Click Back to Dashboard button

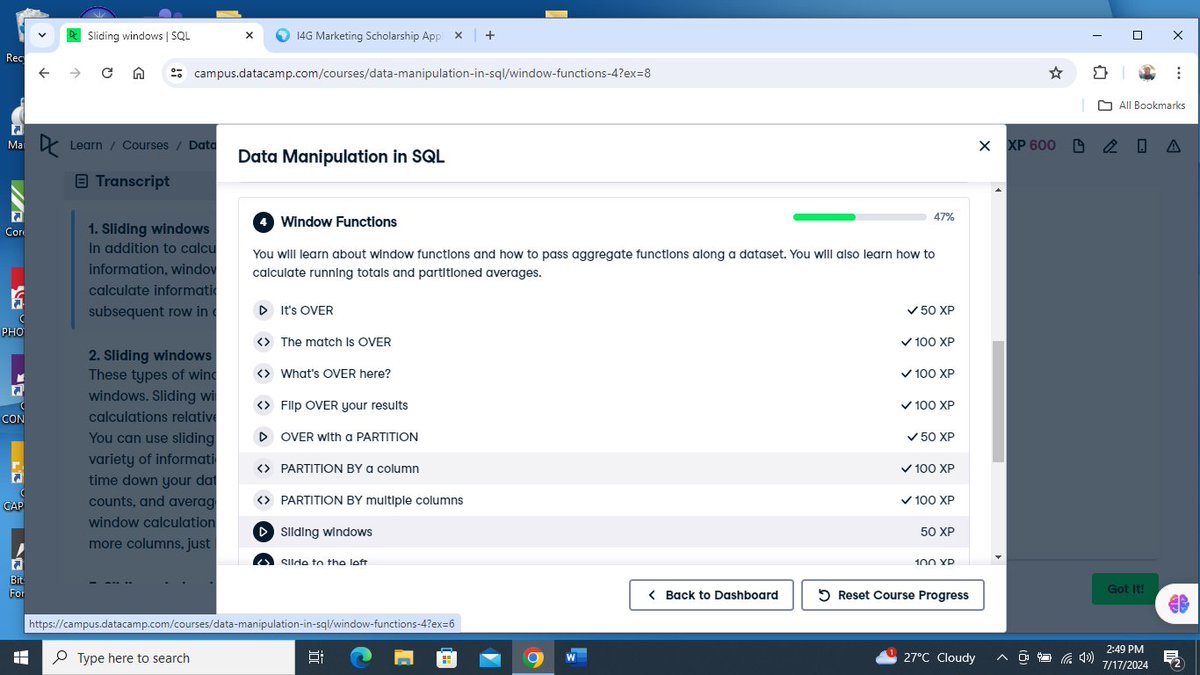click(x=711, y=595)
